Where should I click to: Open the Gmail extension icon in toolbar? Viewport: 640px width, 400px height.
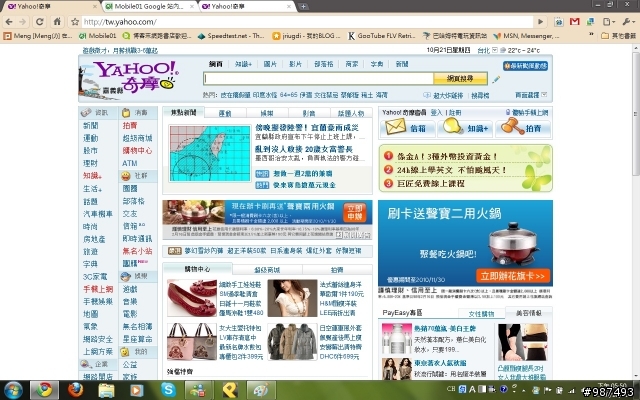click(x=575, y=22)
